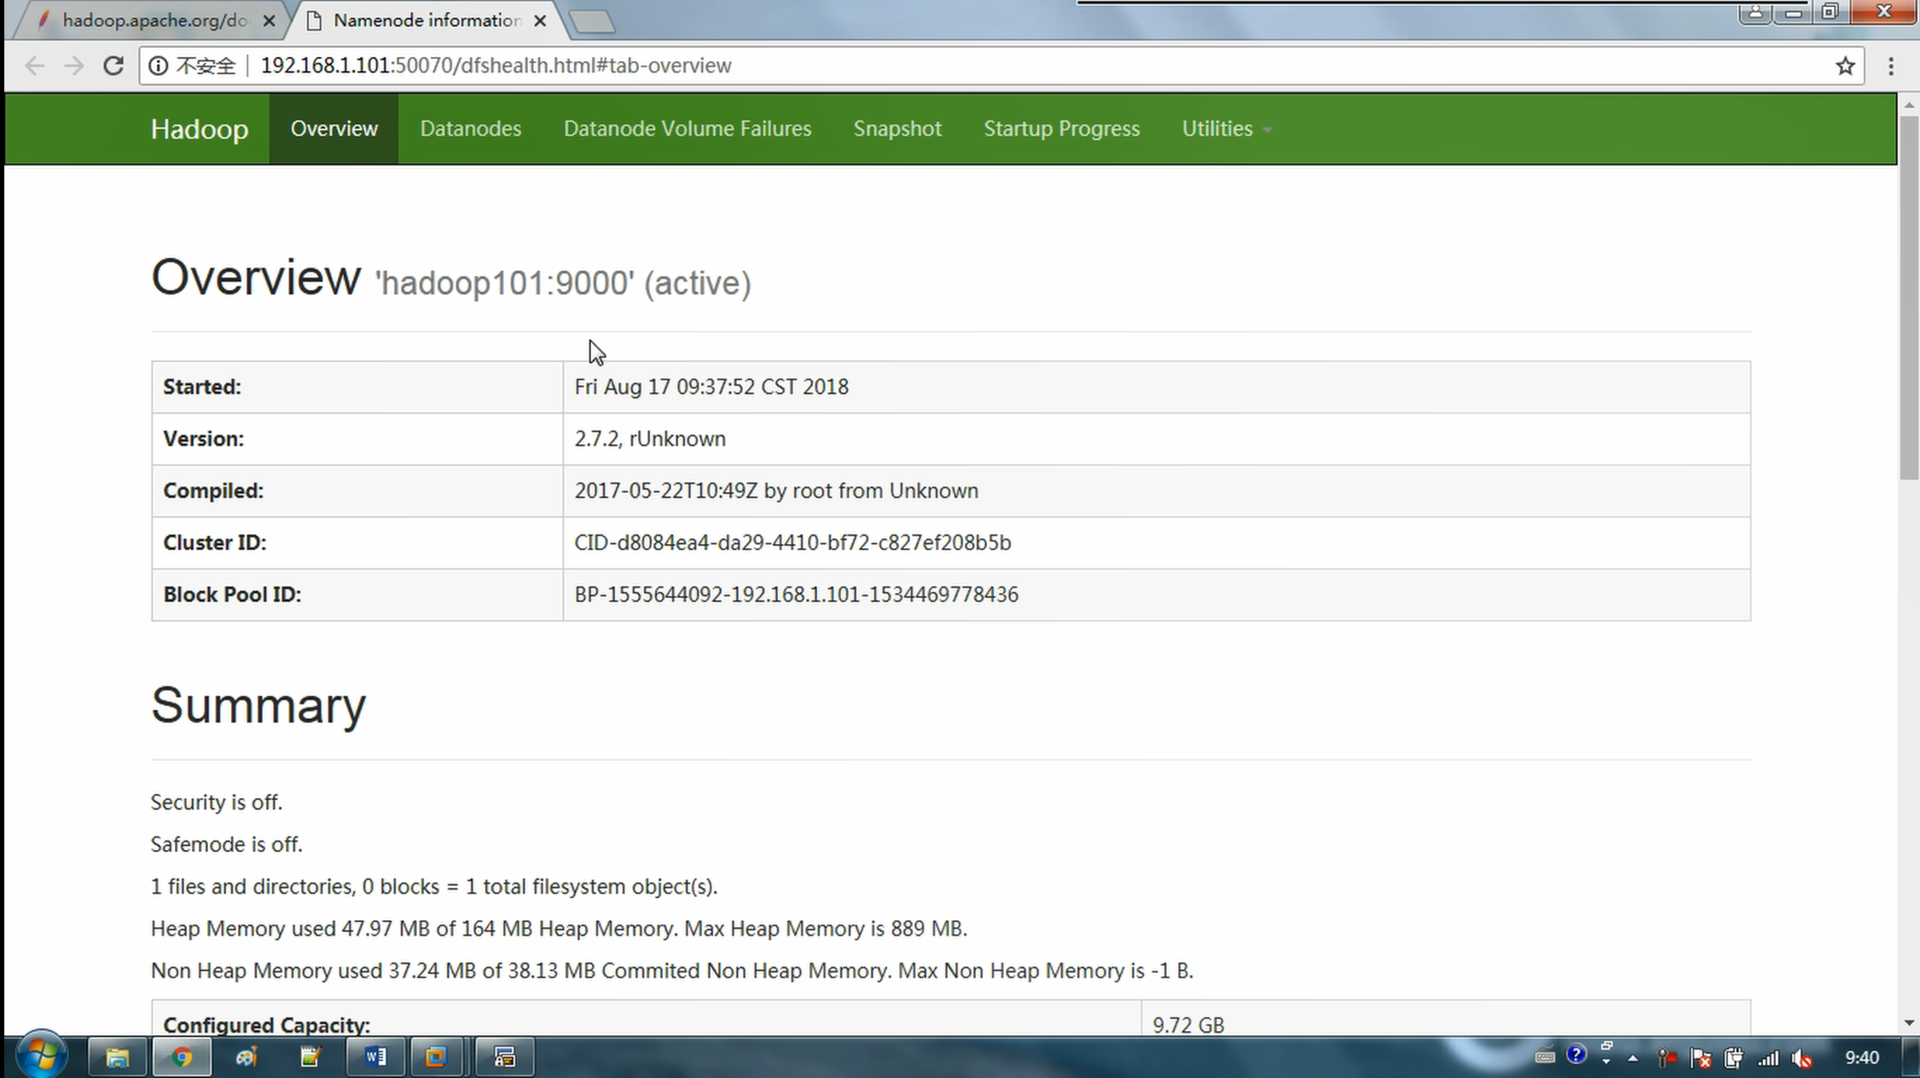Viewport: 1920px width, 1078px height.
Task: Click the 'Security is off.' text
Action: [x=217, y=803]
